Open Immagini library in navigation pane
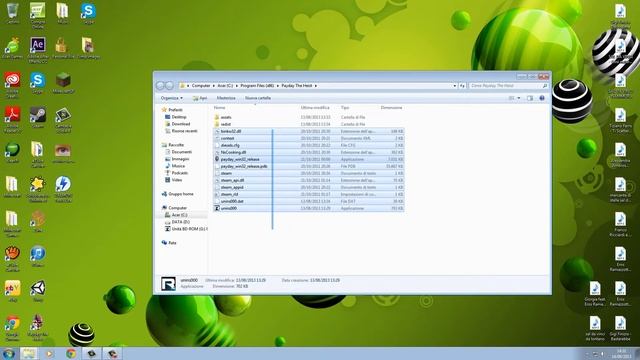Viewport: 640px width, 360px height. (177, 159)
